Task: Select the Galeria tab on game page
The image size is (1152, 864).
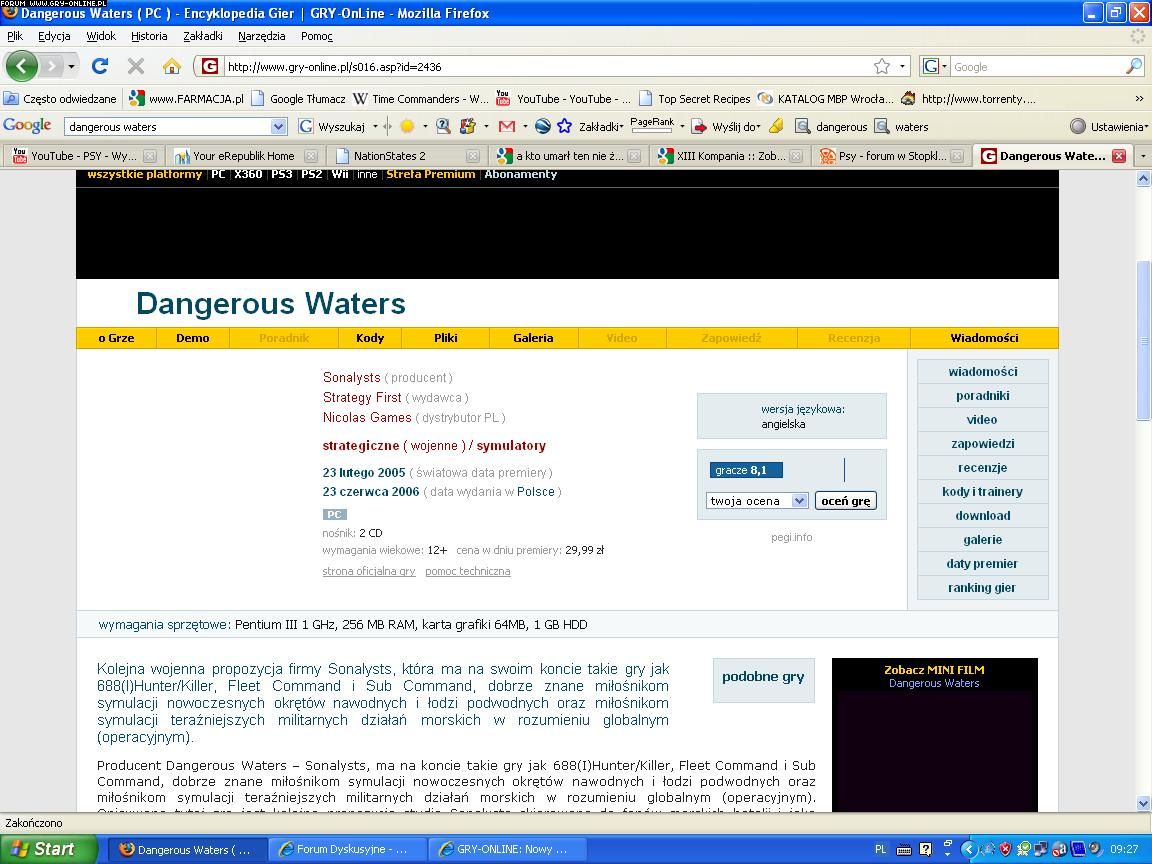Action: coord(533,338)
